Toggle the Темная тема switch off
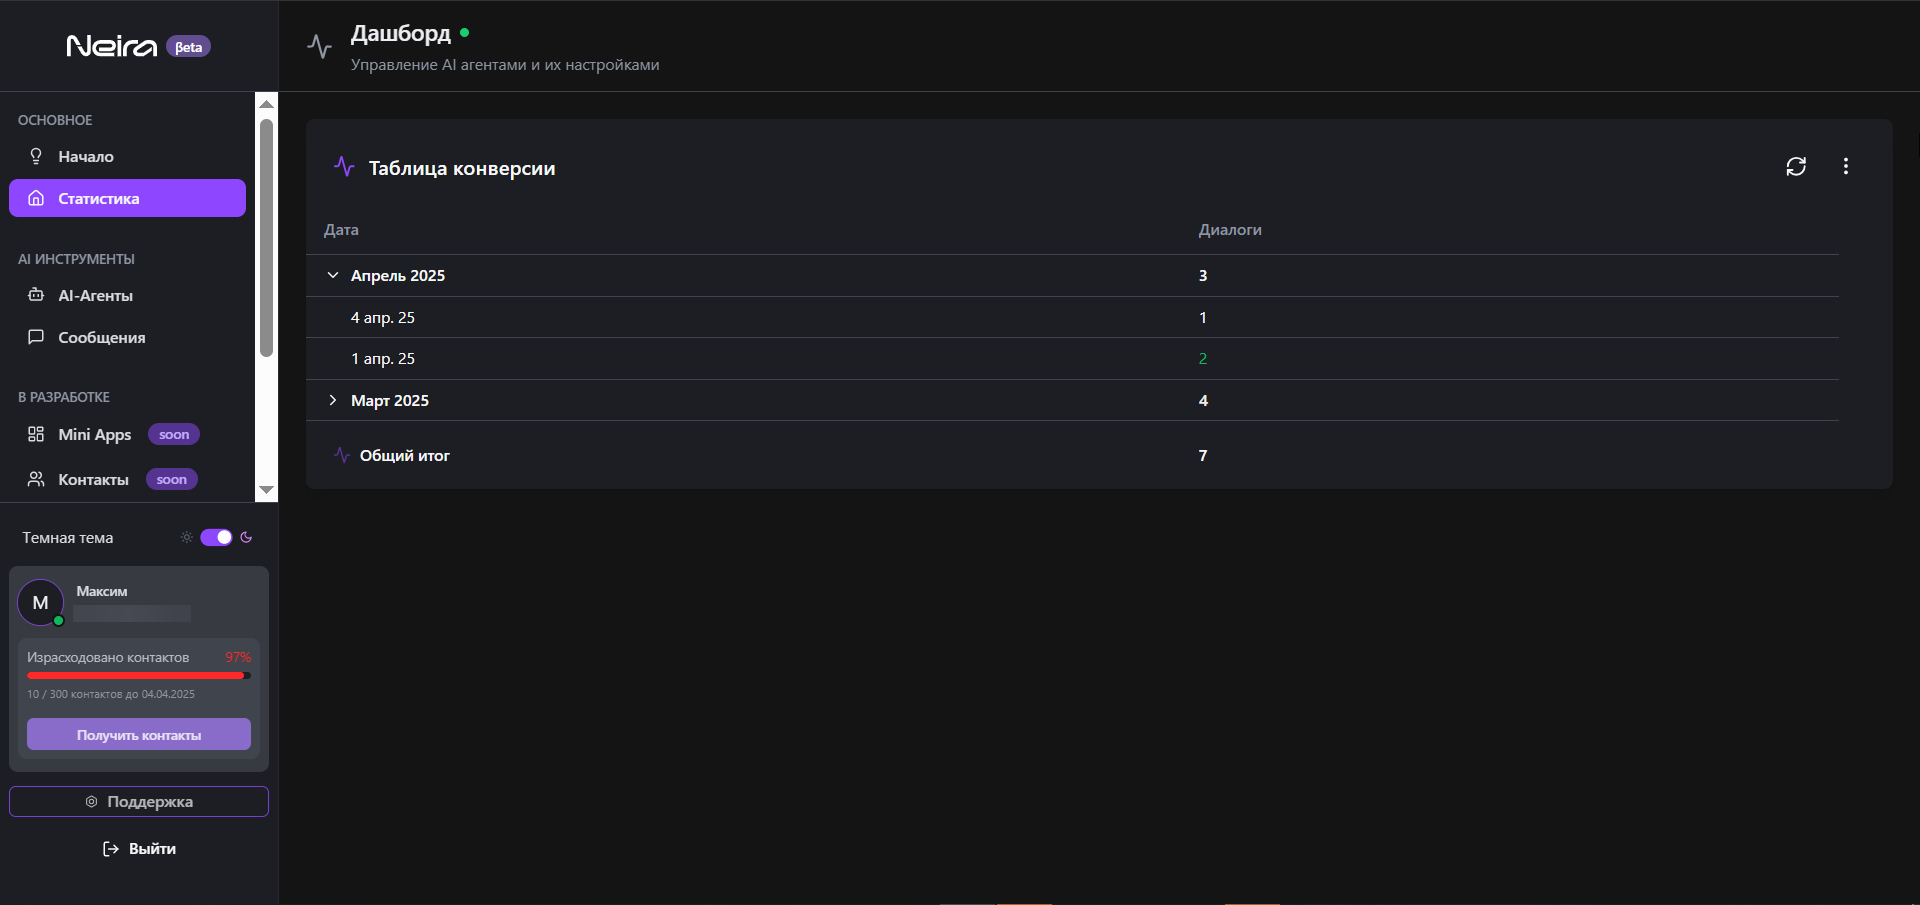The width and height of the screenshot is (1920, 905). tap(216, 538)
